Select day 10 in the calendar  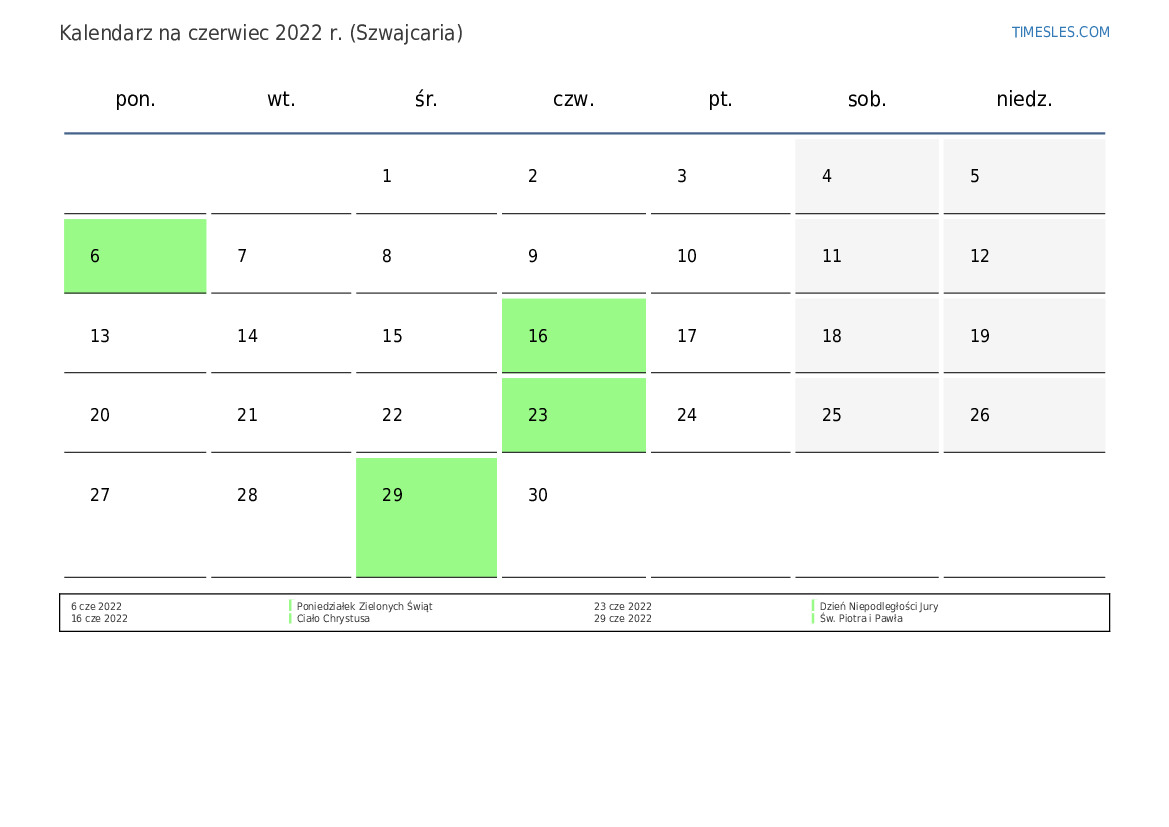click(x=720, y=256)
